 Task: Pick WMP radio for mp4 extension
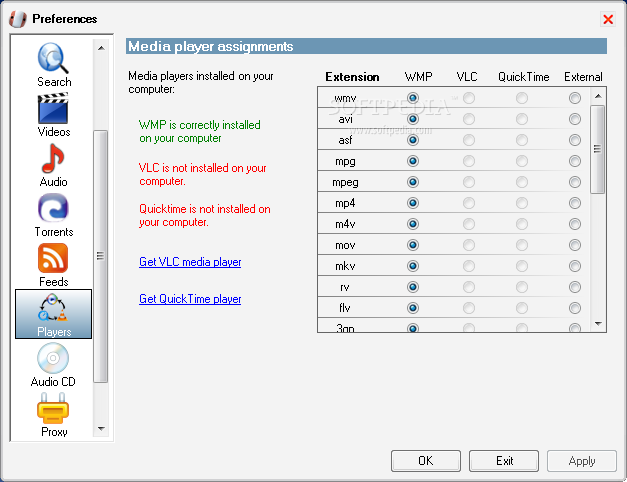(x=413, y=203)
